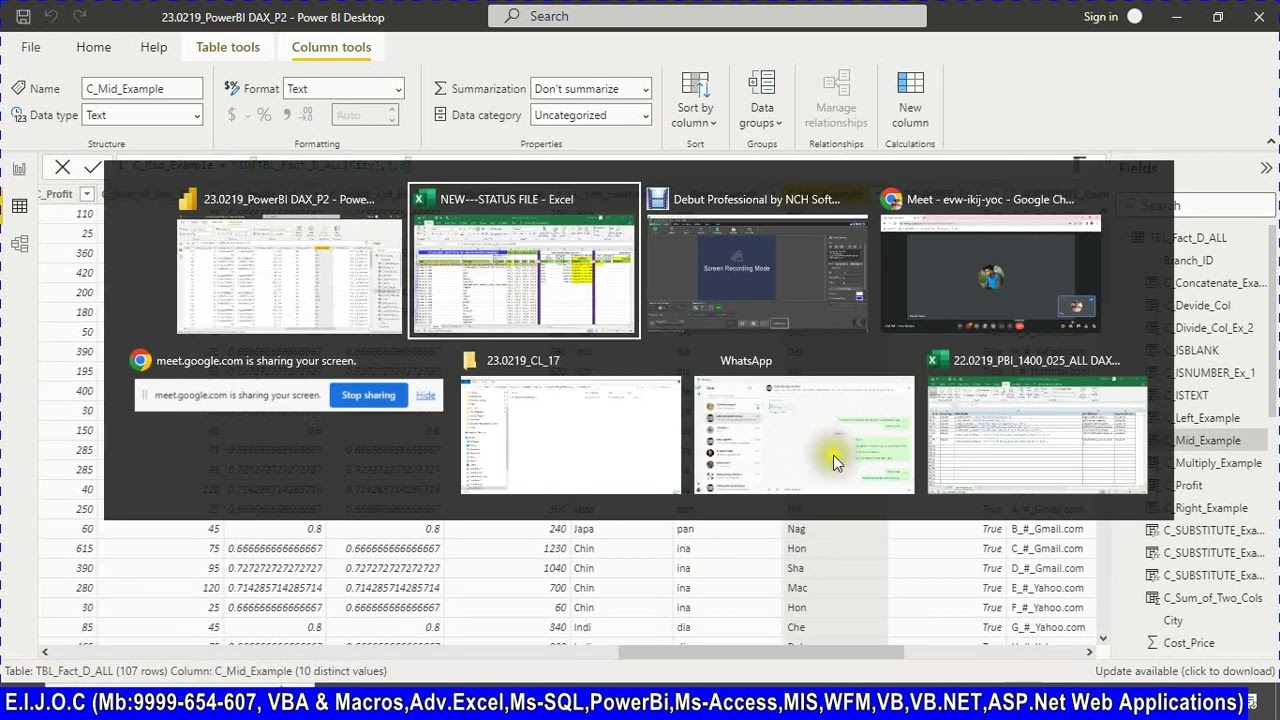Open the currency symbol dropdown arrow
The image size is (1280, 720).
(246, 116)
